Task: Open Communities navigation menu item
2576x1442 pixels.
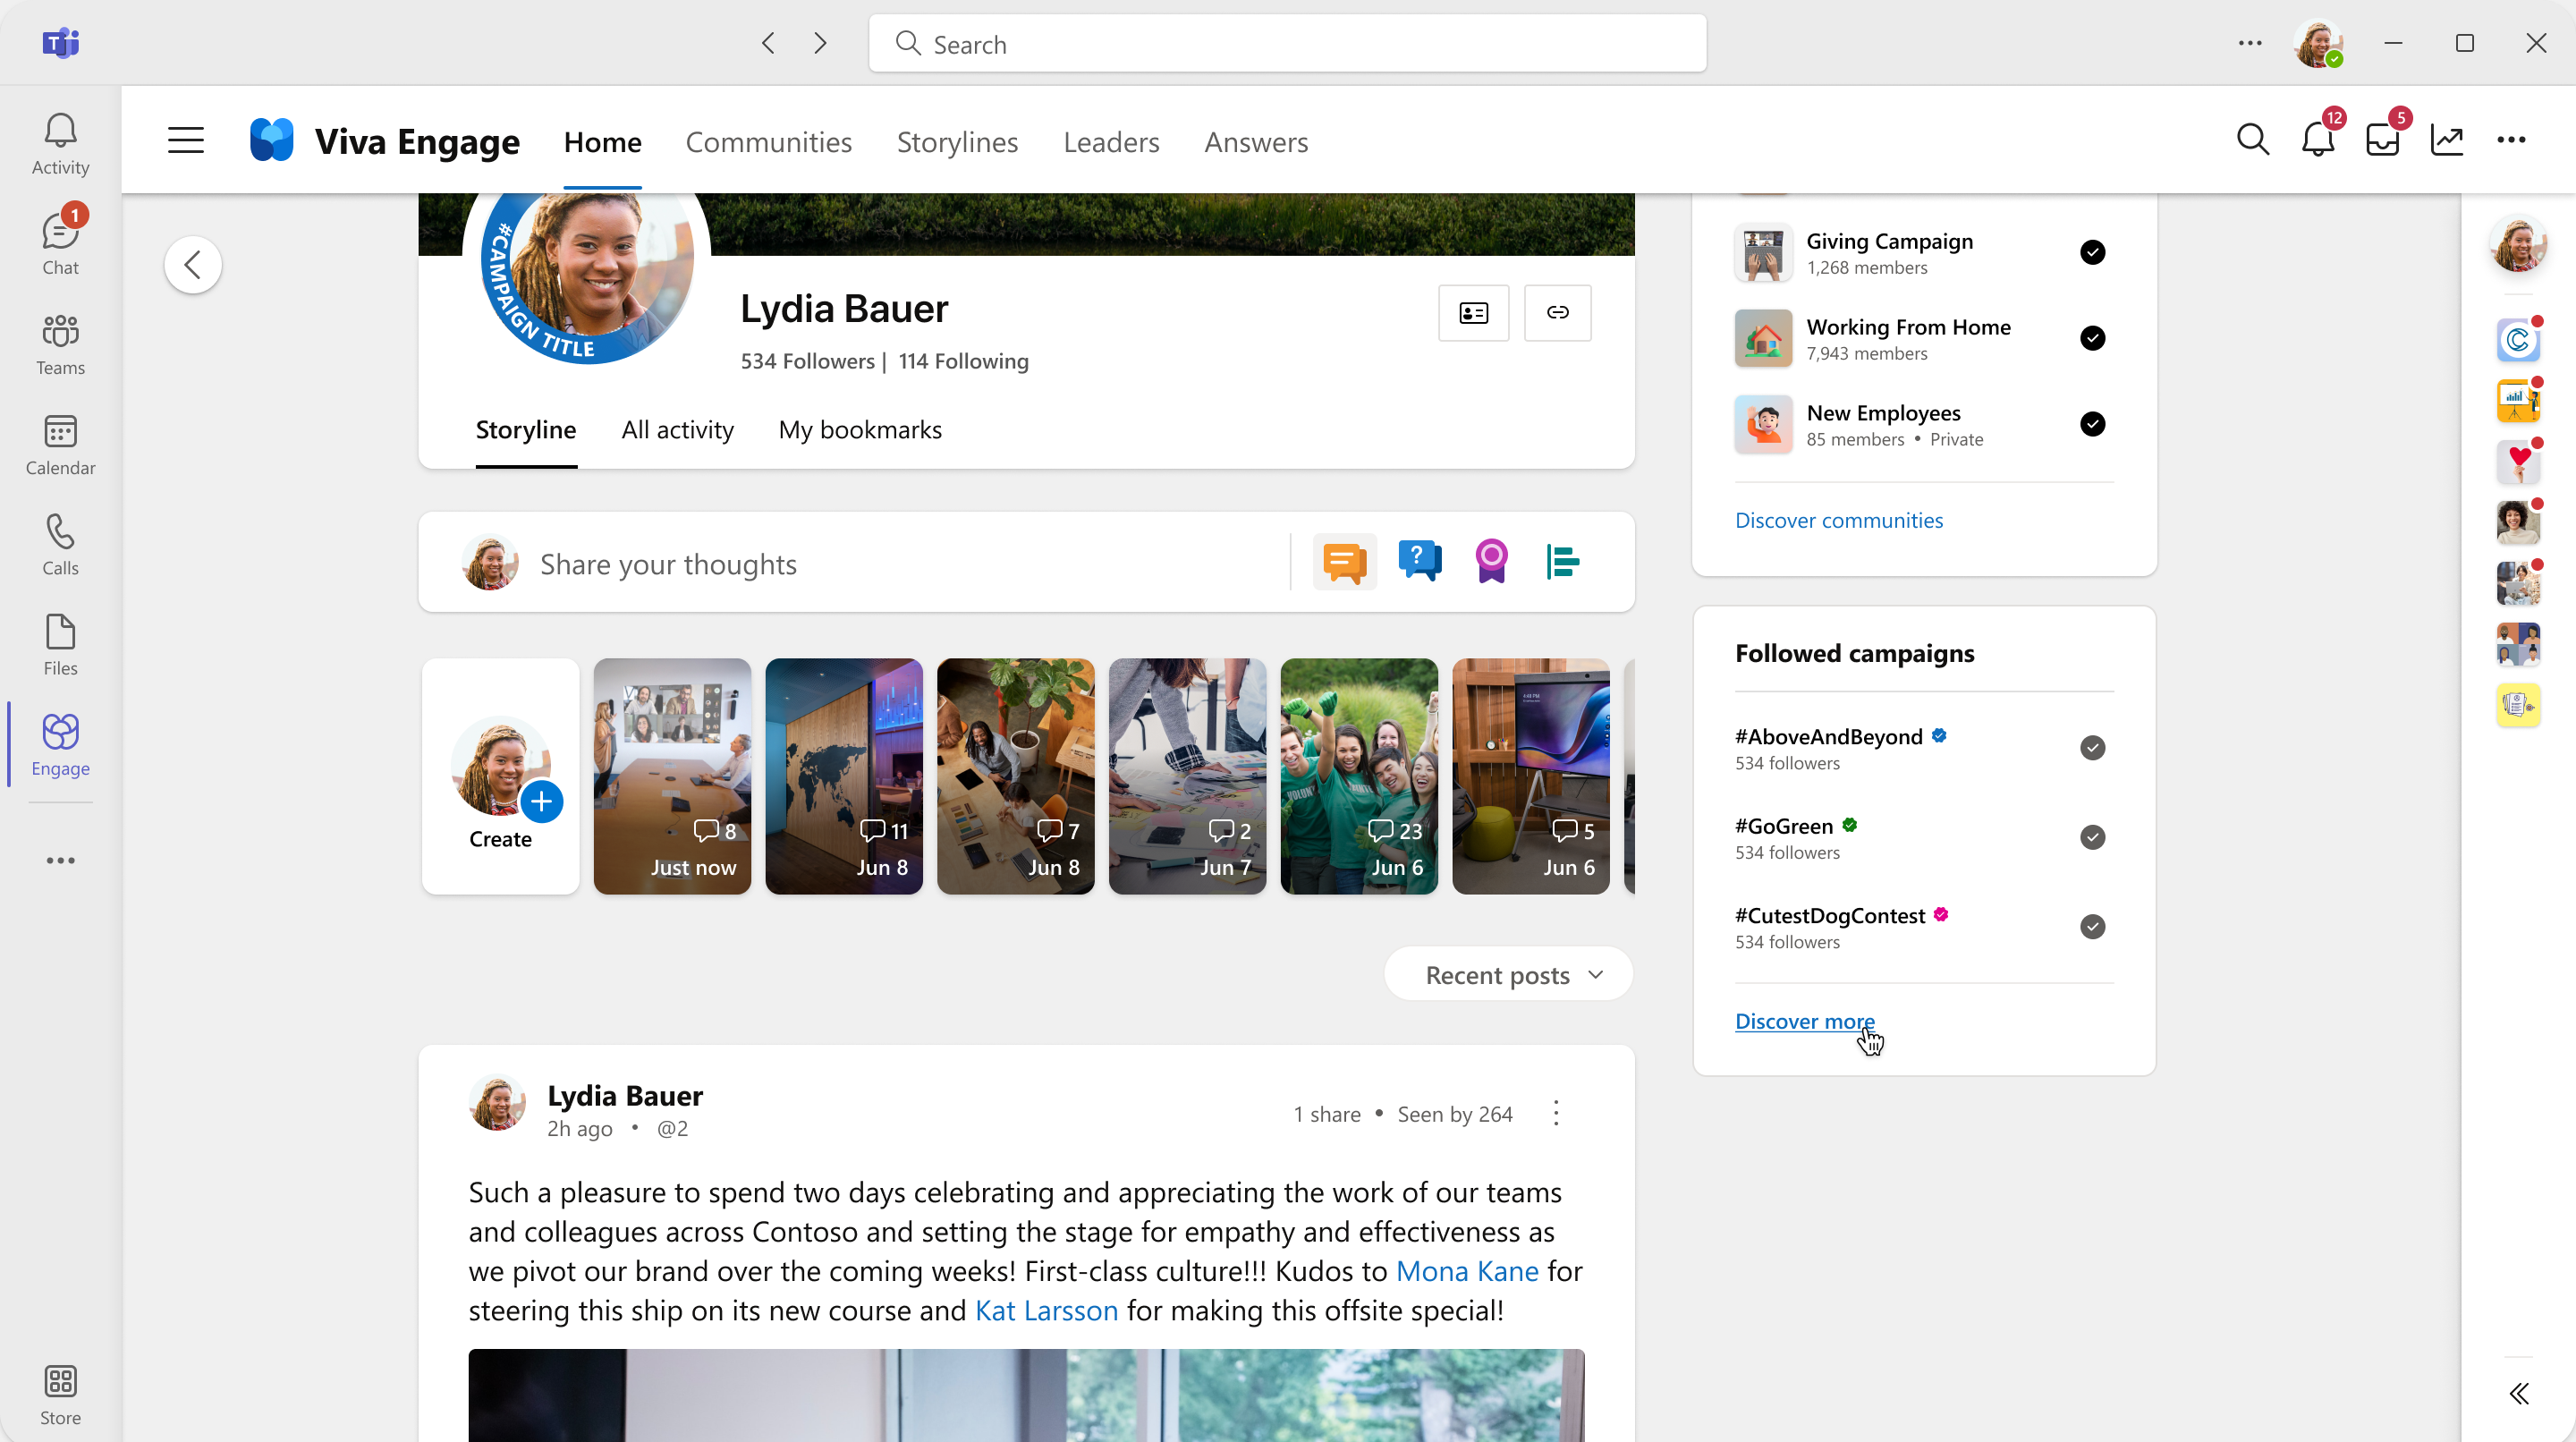Action: (767, 141)
